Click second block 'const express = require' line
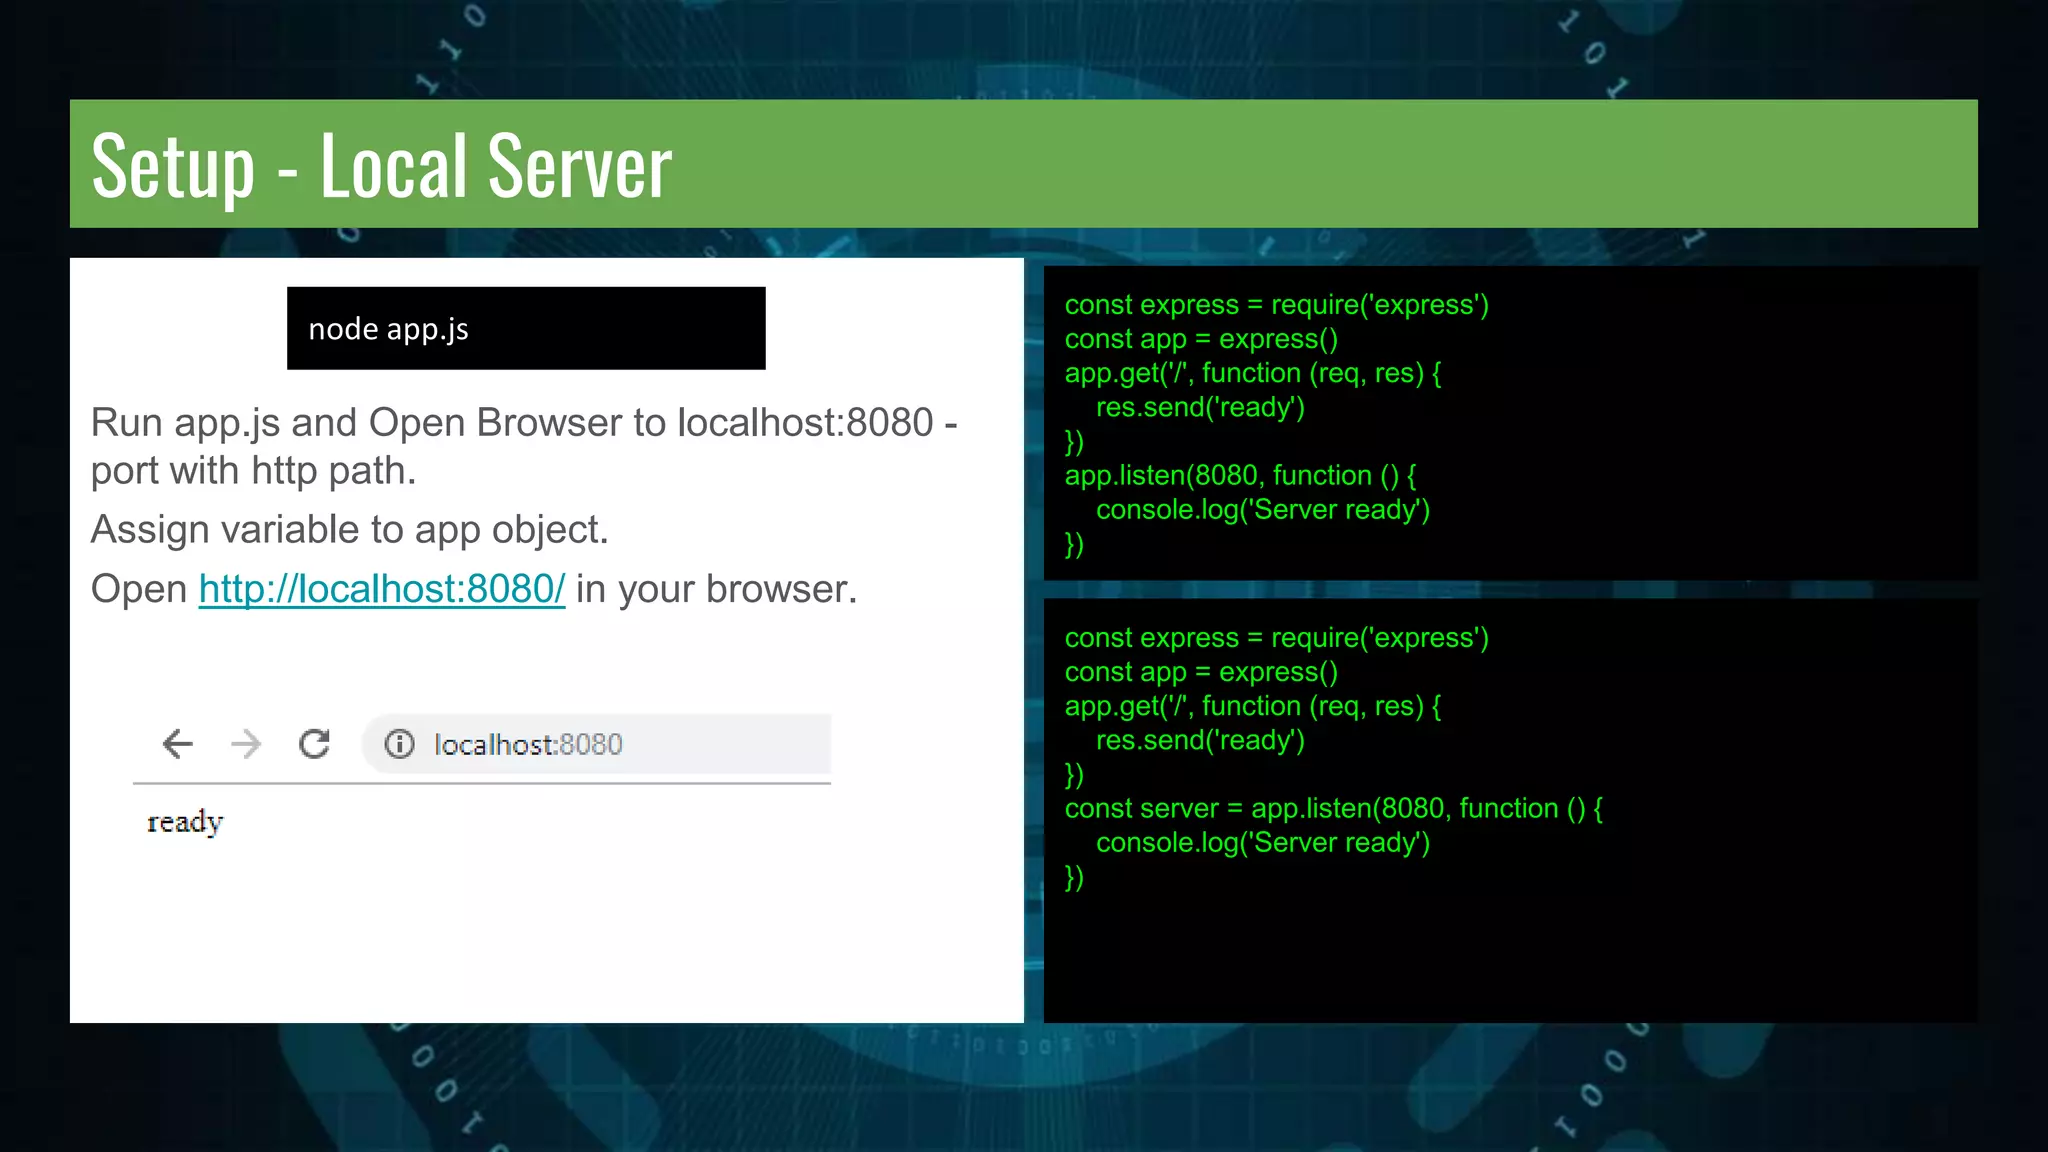The image size is (2048, 1152). click(x=1277, y=638)
